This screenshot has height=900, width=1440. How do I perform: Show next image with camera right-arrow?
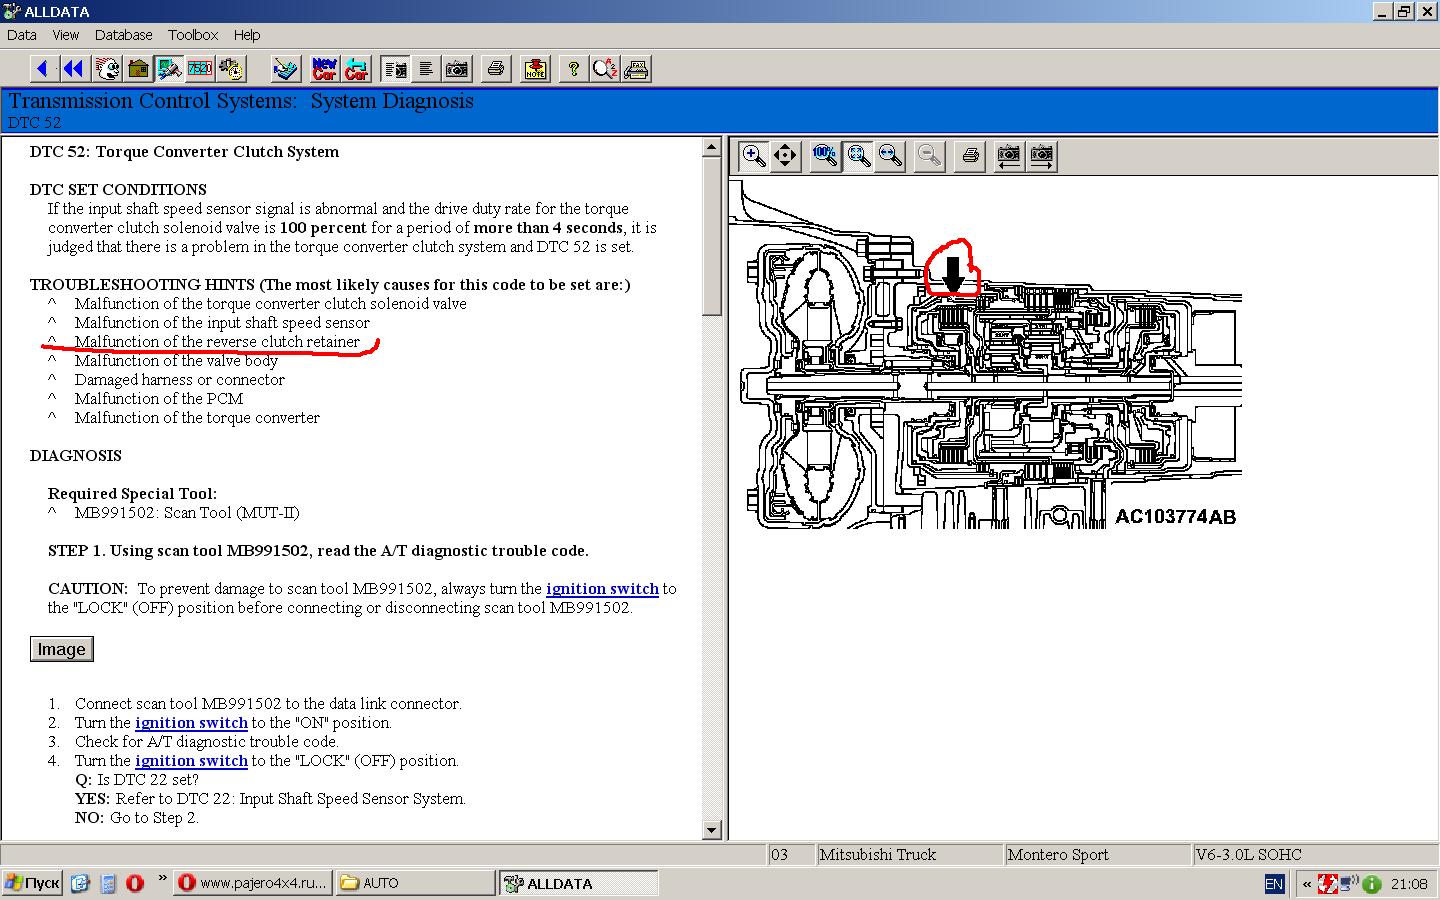point(1041,156)
